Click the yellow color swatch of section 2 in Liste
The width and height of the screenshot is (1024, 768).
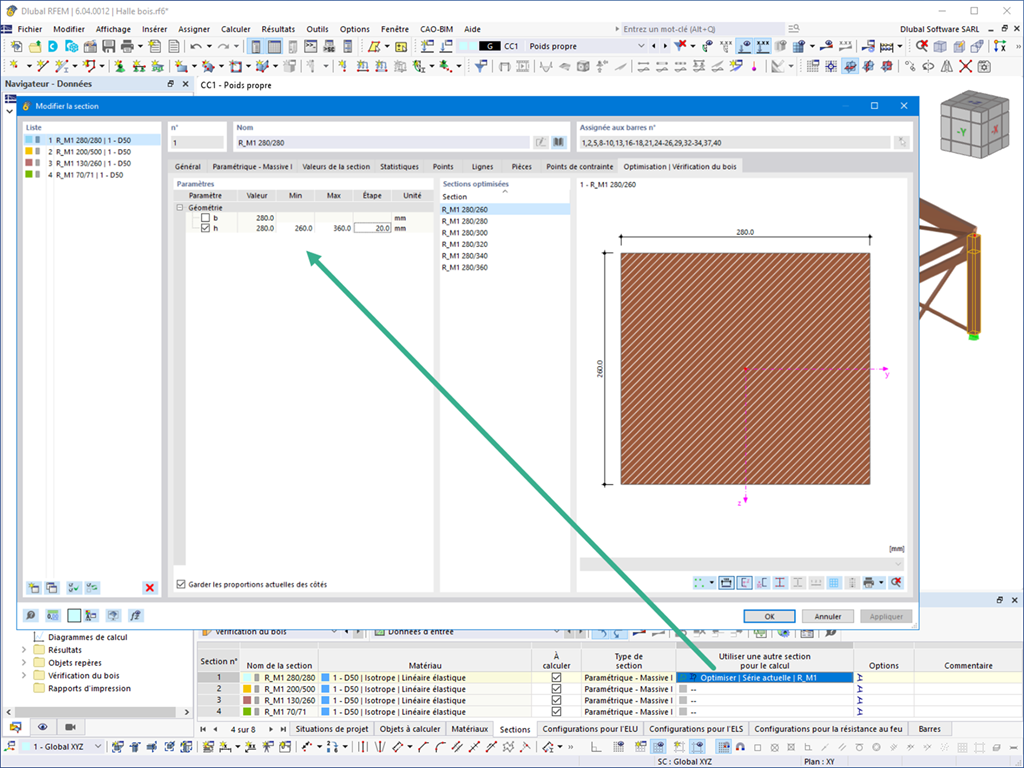click(x=29, y=152)
